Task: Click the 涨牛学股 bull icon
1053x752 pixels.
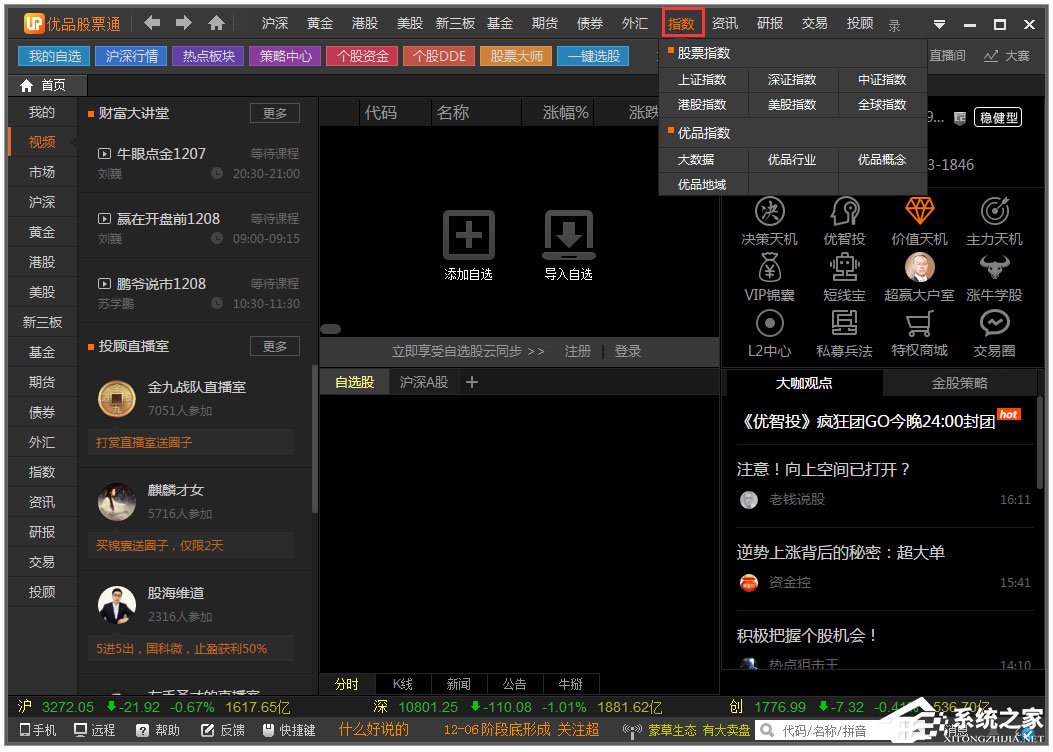Action: pyautogui.click(x=994, y=267)
